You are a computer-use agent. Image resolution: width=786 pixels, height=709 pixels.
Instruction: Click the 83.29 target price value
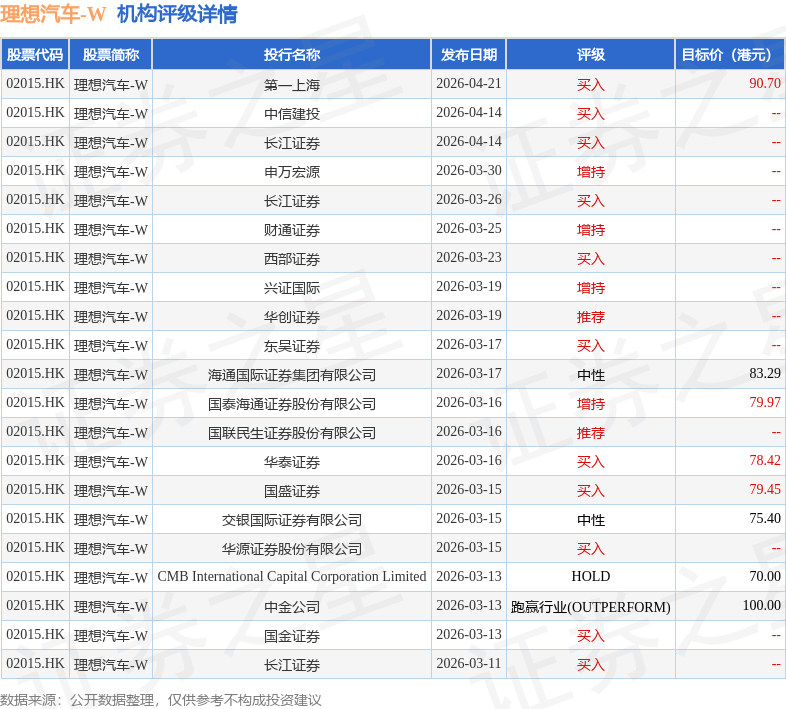(x=764, y=374)
